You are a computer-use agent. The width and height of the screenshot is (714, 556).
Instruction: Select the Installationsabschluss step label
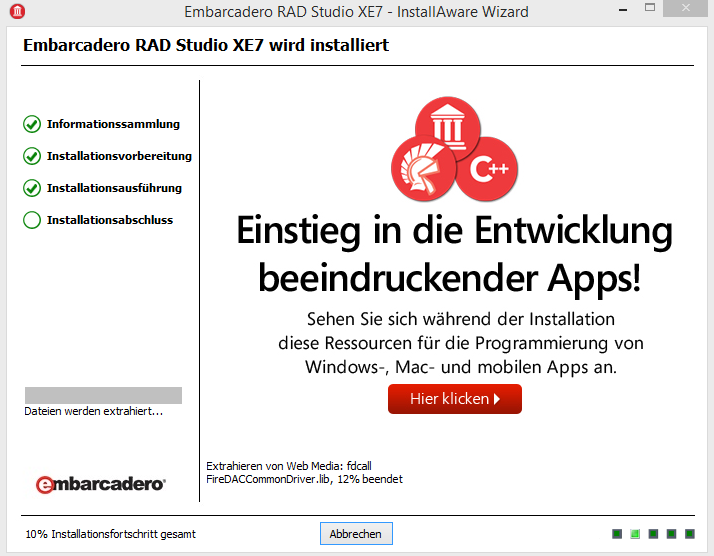pyautogui.click(x=110, y=220)
